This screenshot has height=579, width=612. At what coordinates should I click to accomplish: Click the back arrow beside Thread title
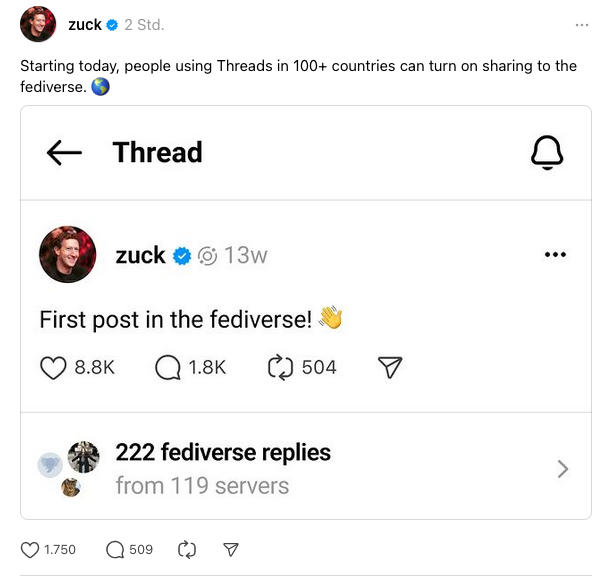tap(64, 152)
